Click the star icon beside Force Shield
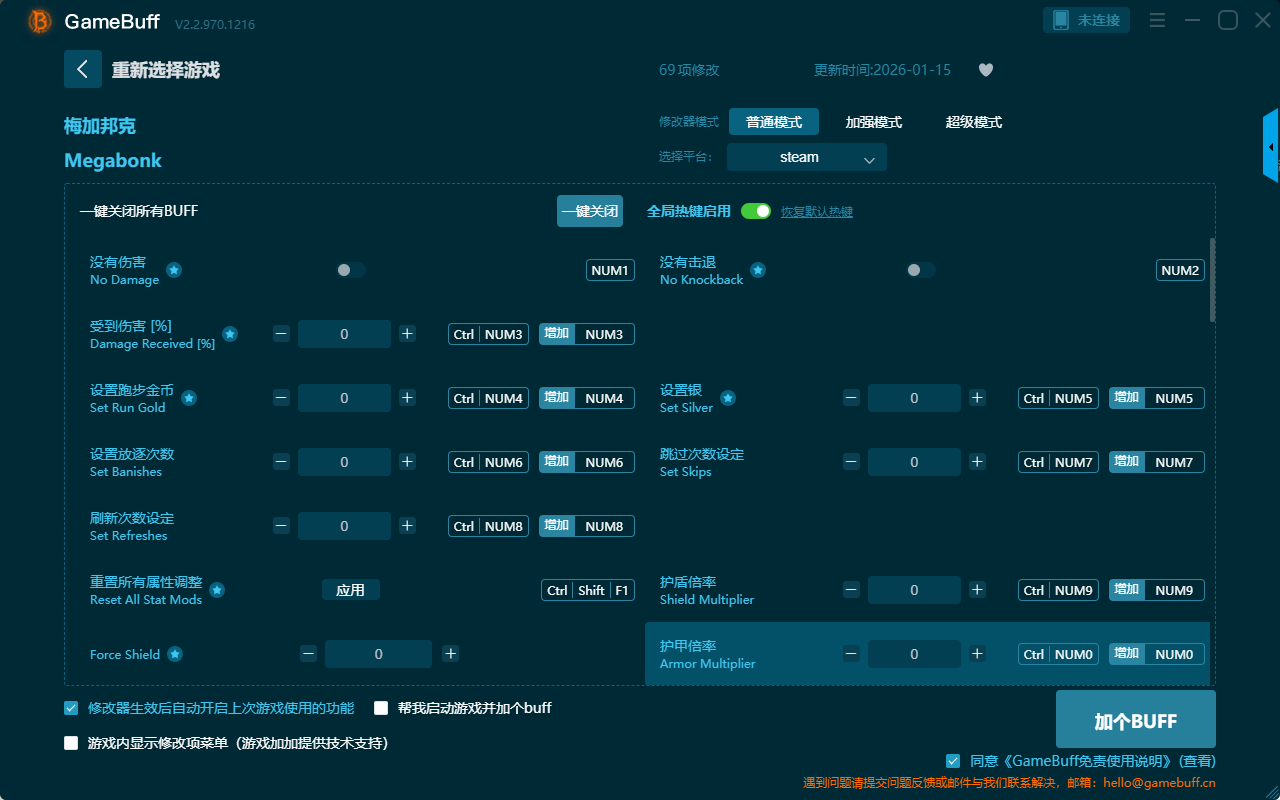The height and width of the screenshot is (800, 1280). [175, 654]
